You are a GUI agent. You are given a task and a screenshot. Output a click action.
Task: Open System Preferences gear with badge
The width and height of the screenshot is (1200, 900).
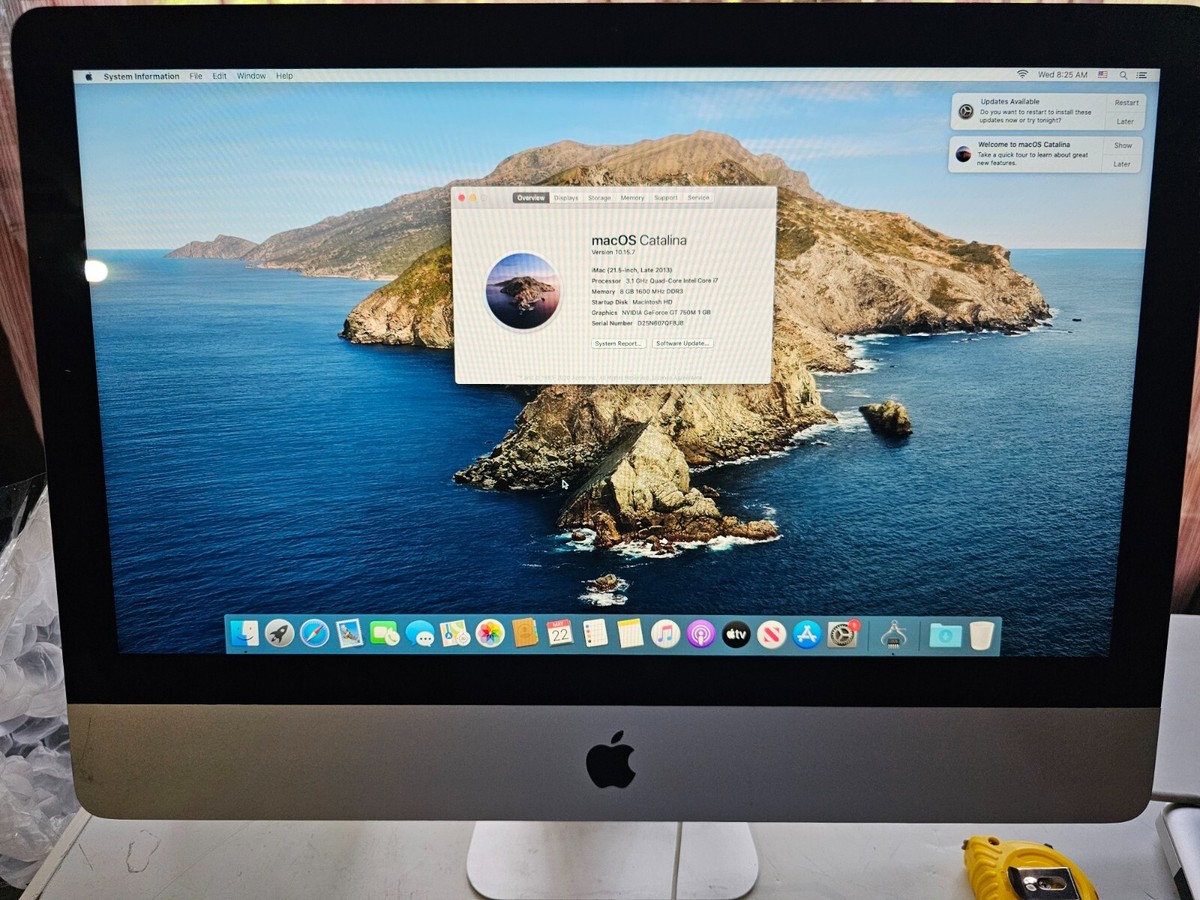coord(843,634)
